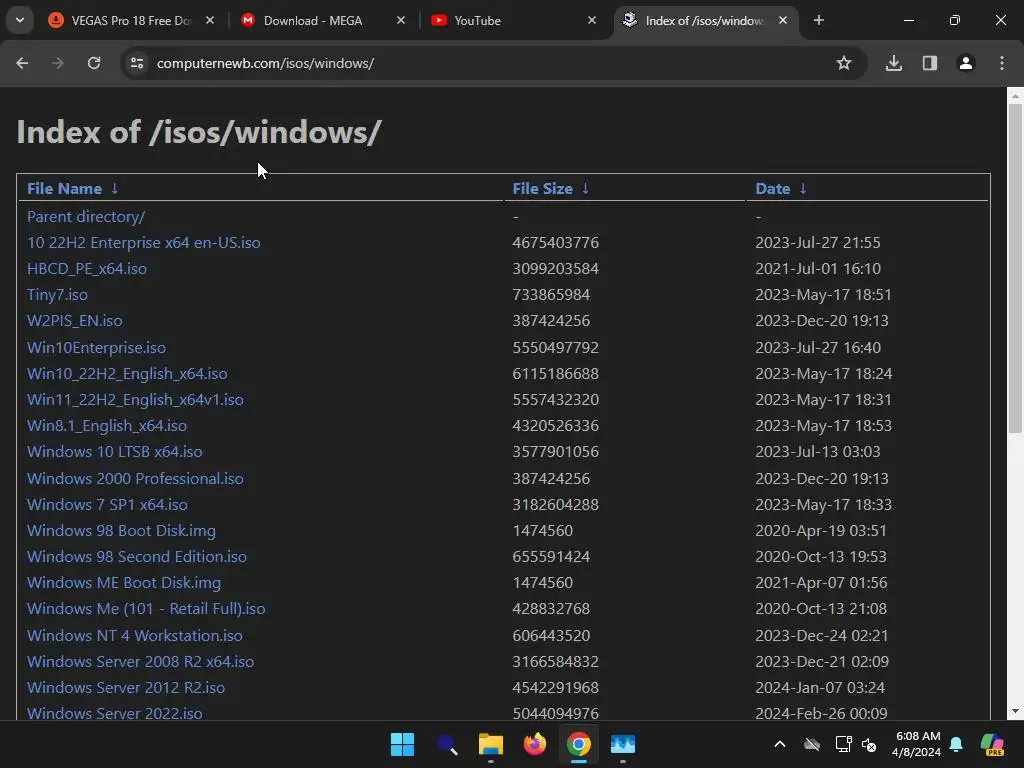View site information icon in address bar
Image resolution: width=1024 pixels, height=768 pixels.
point(137,63)
